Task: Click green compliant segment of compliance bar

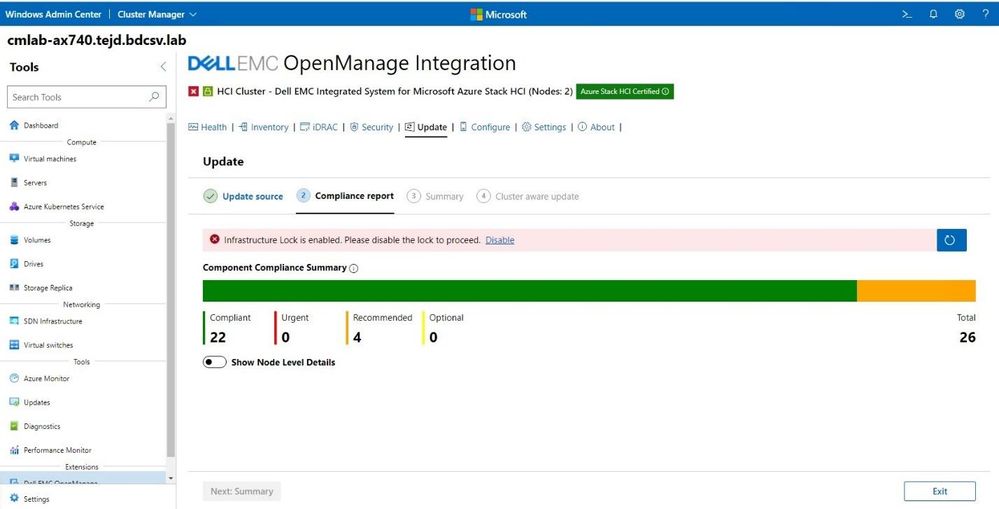Action: click(529, 290)
